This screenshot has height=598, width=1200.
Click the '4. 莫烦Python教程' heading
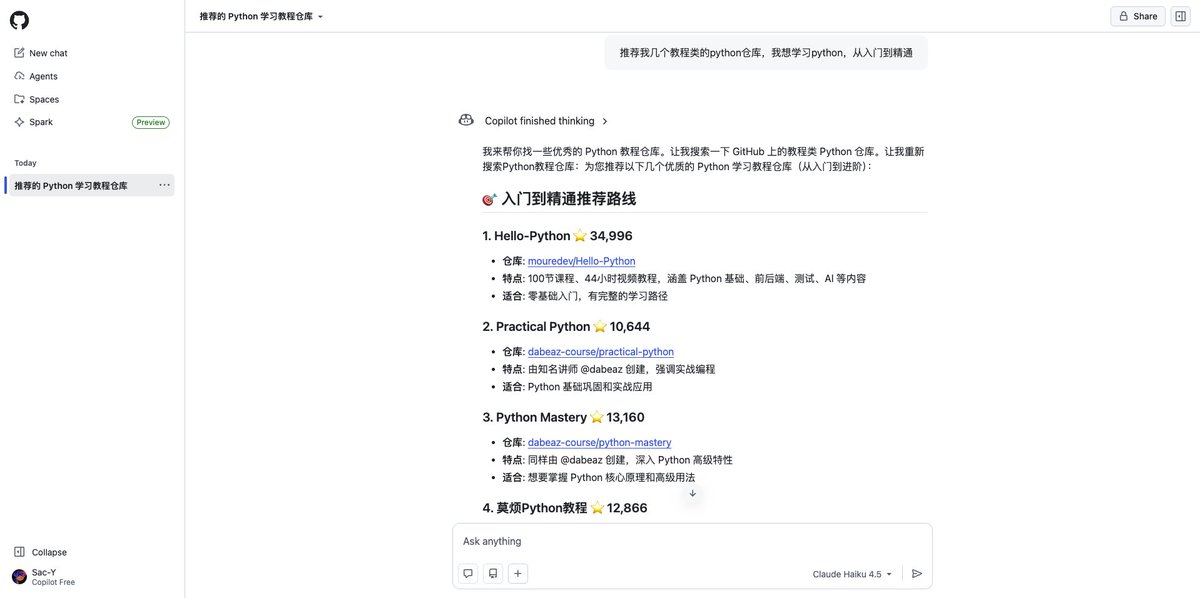click(565, 508)
